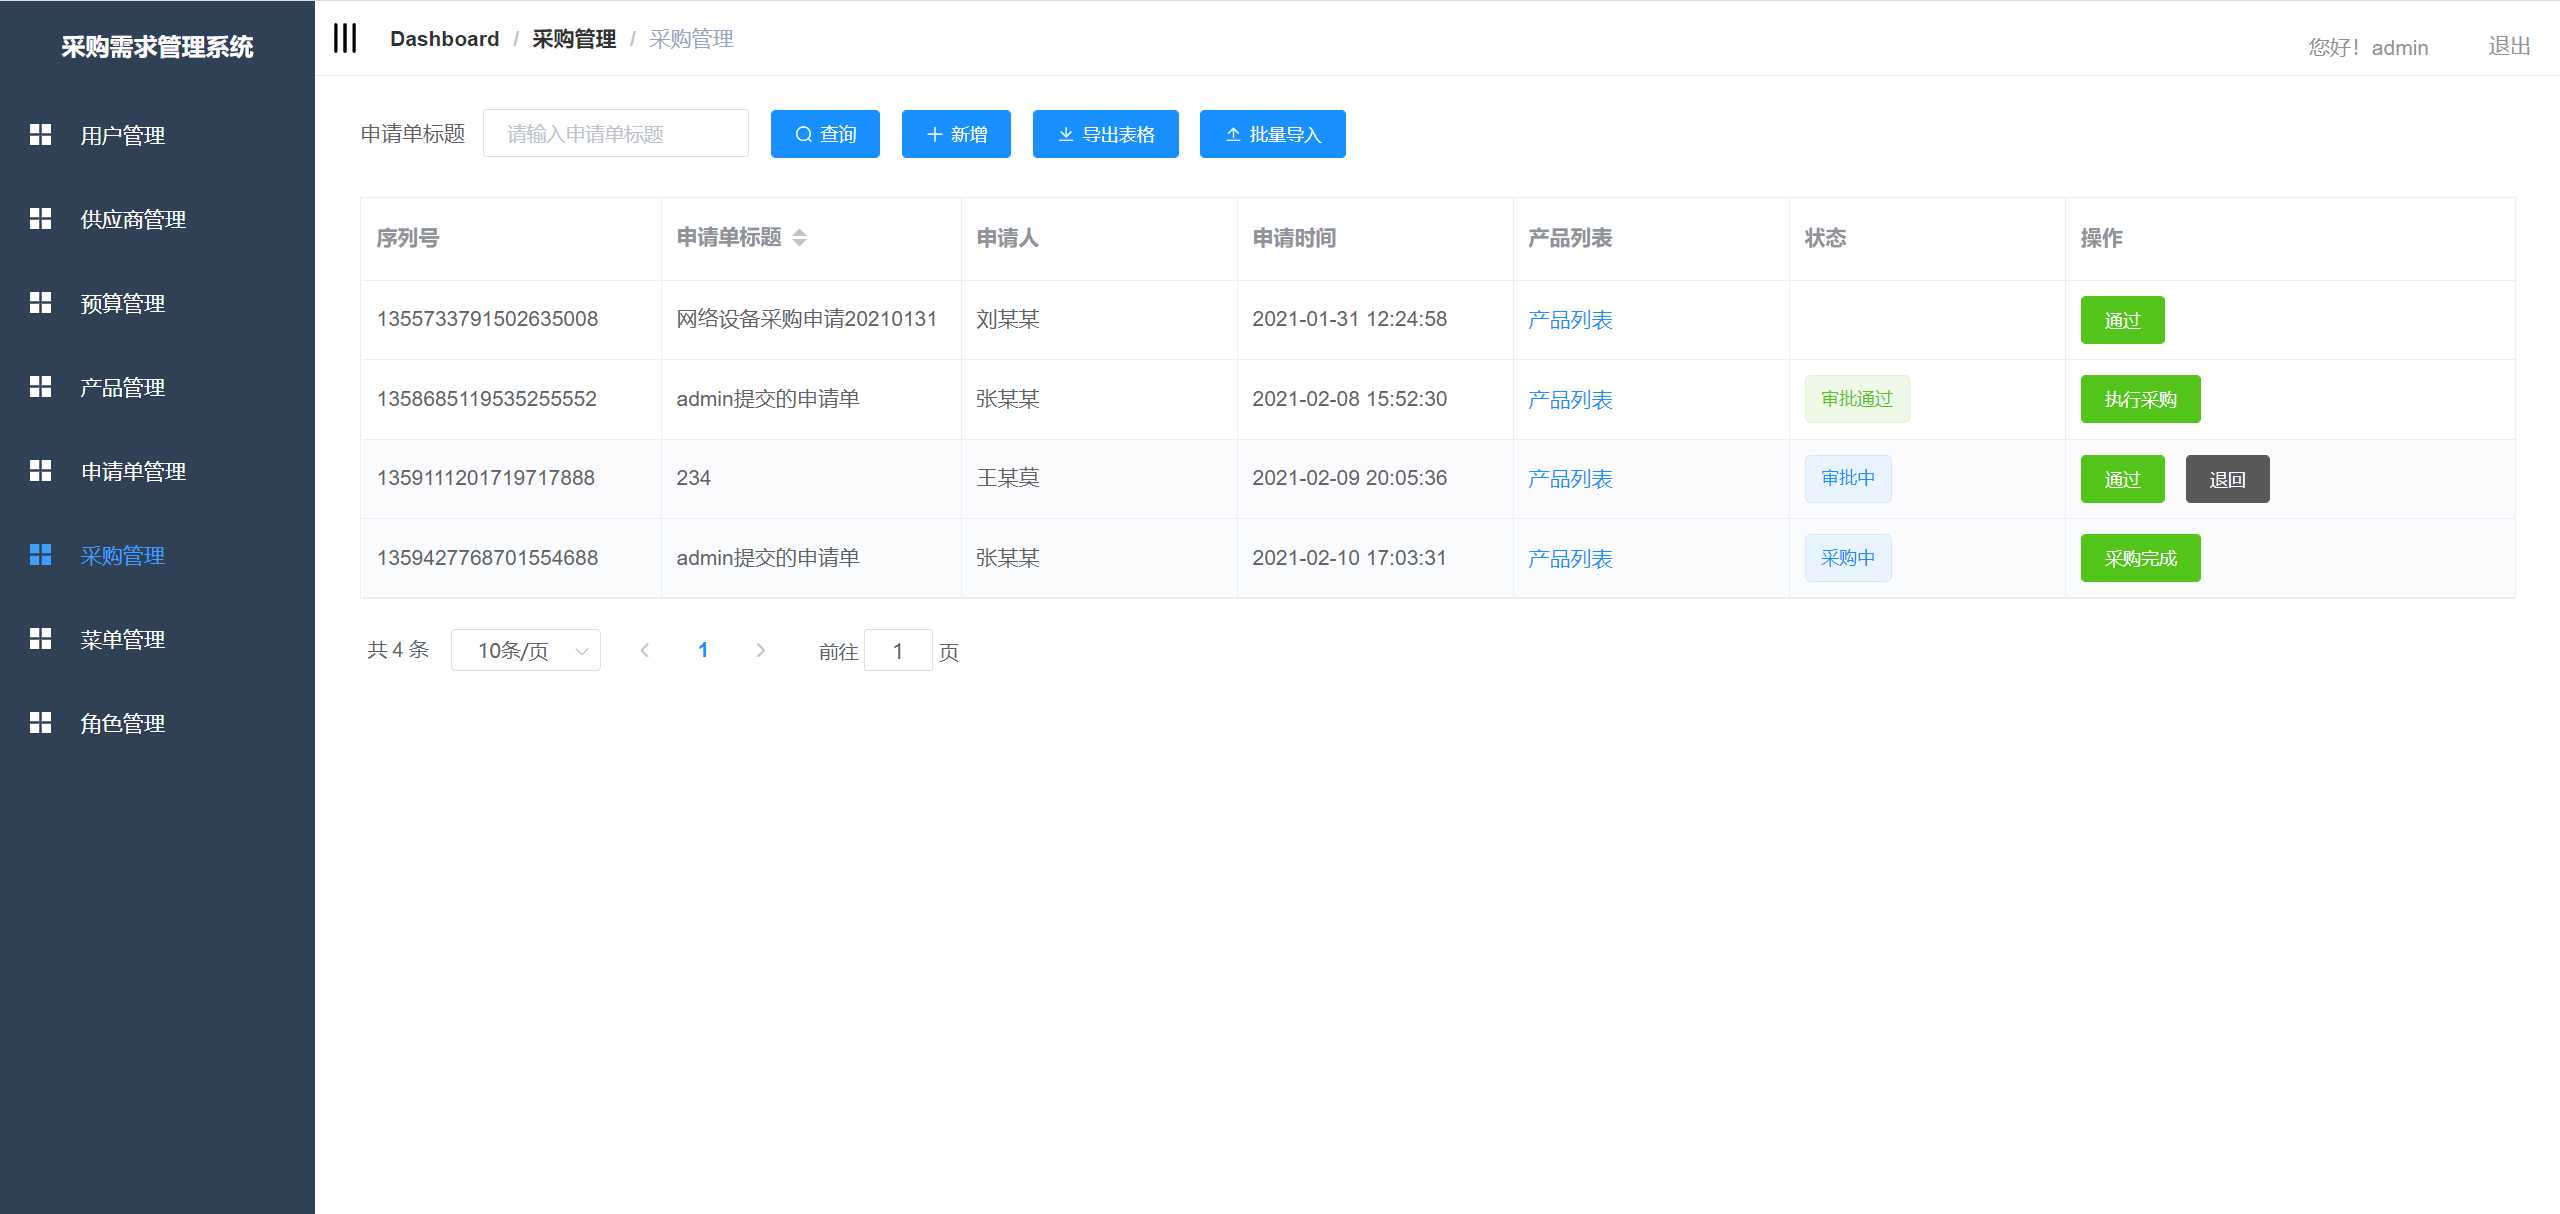Image resolution: width=2560 pixels, height=1214 pixels.
Task: Click the grid icon beside 角色管理
Action: point(40,722)
